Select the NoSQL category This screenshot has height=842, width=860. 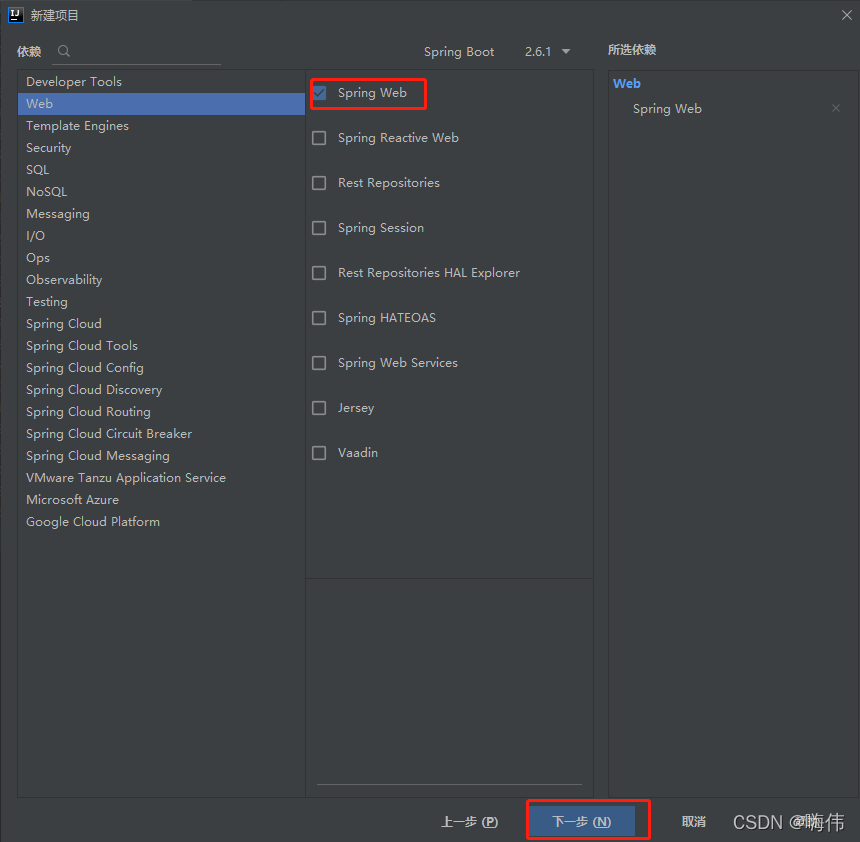(161, 191)
